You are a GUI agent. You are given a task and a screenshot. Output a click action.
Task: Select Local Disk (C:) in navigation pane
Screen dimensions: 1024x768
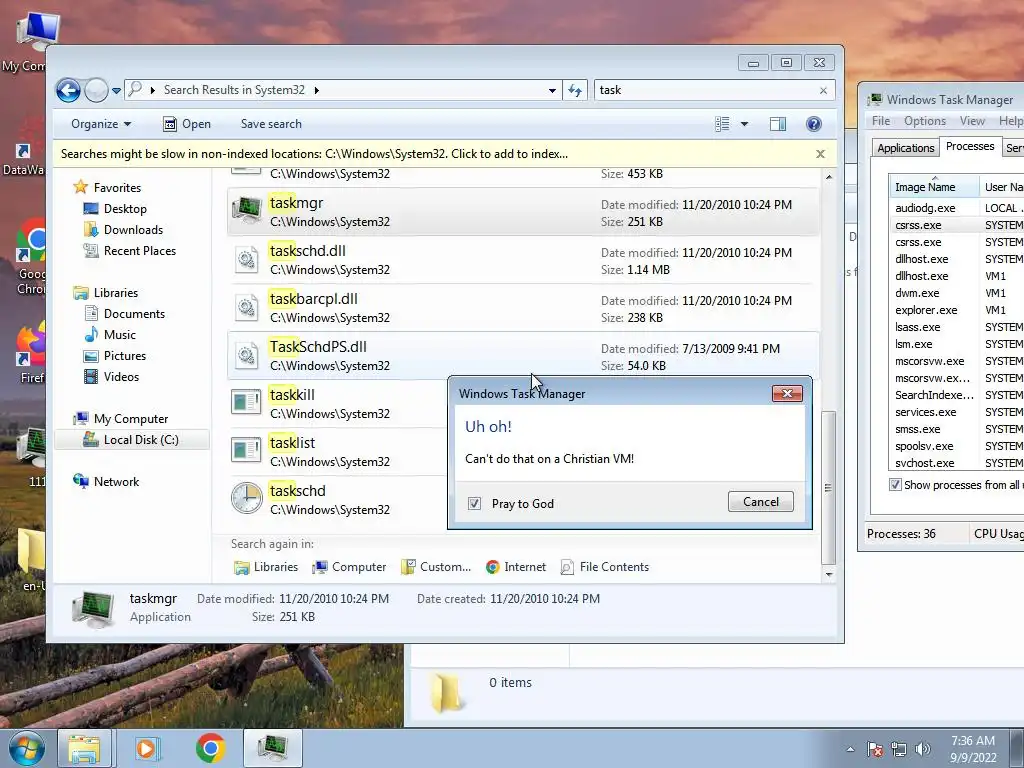131,440
